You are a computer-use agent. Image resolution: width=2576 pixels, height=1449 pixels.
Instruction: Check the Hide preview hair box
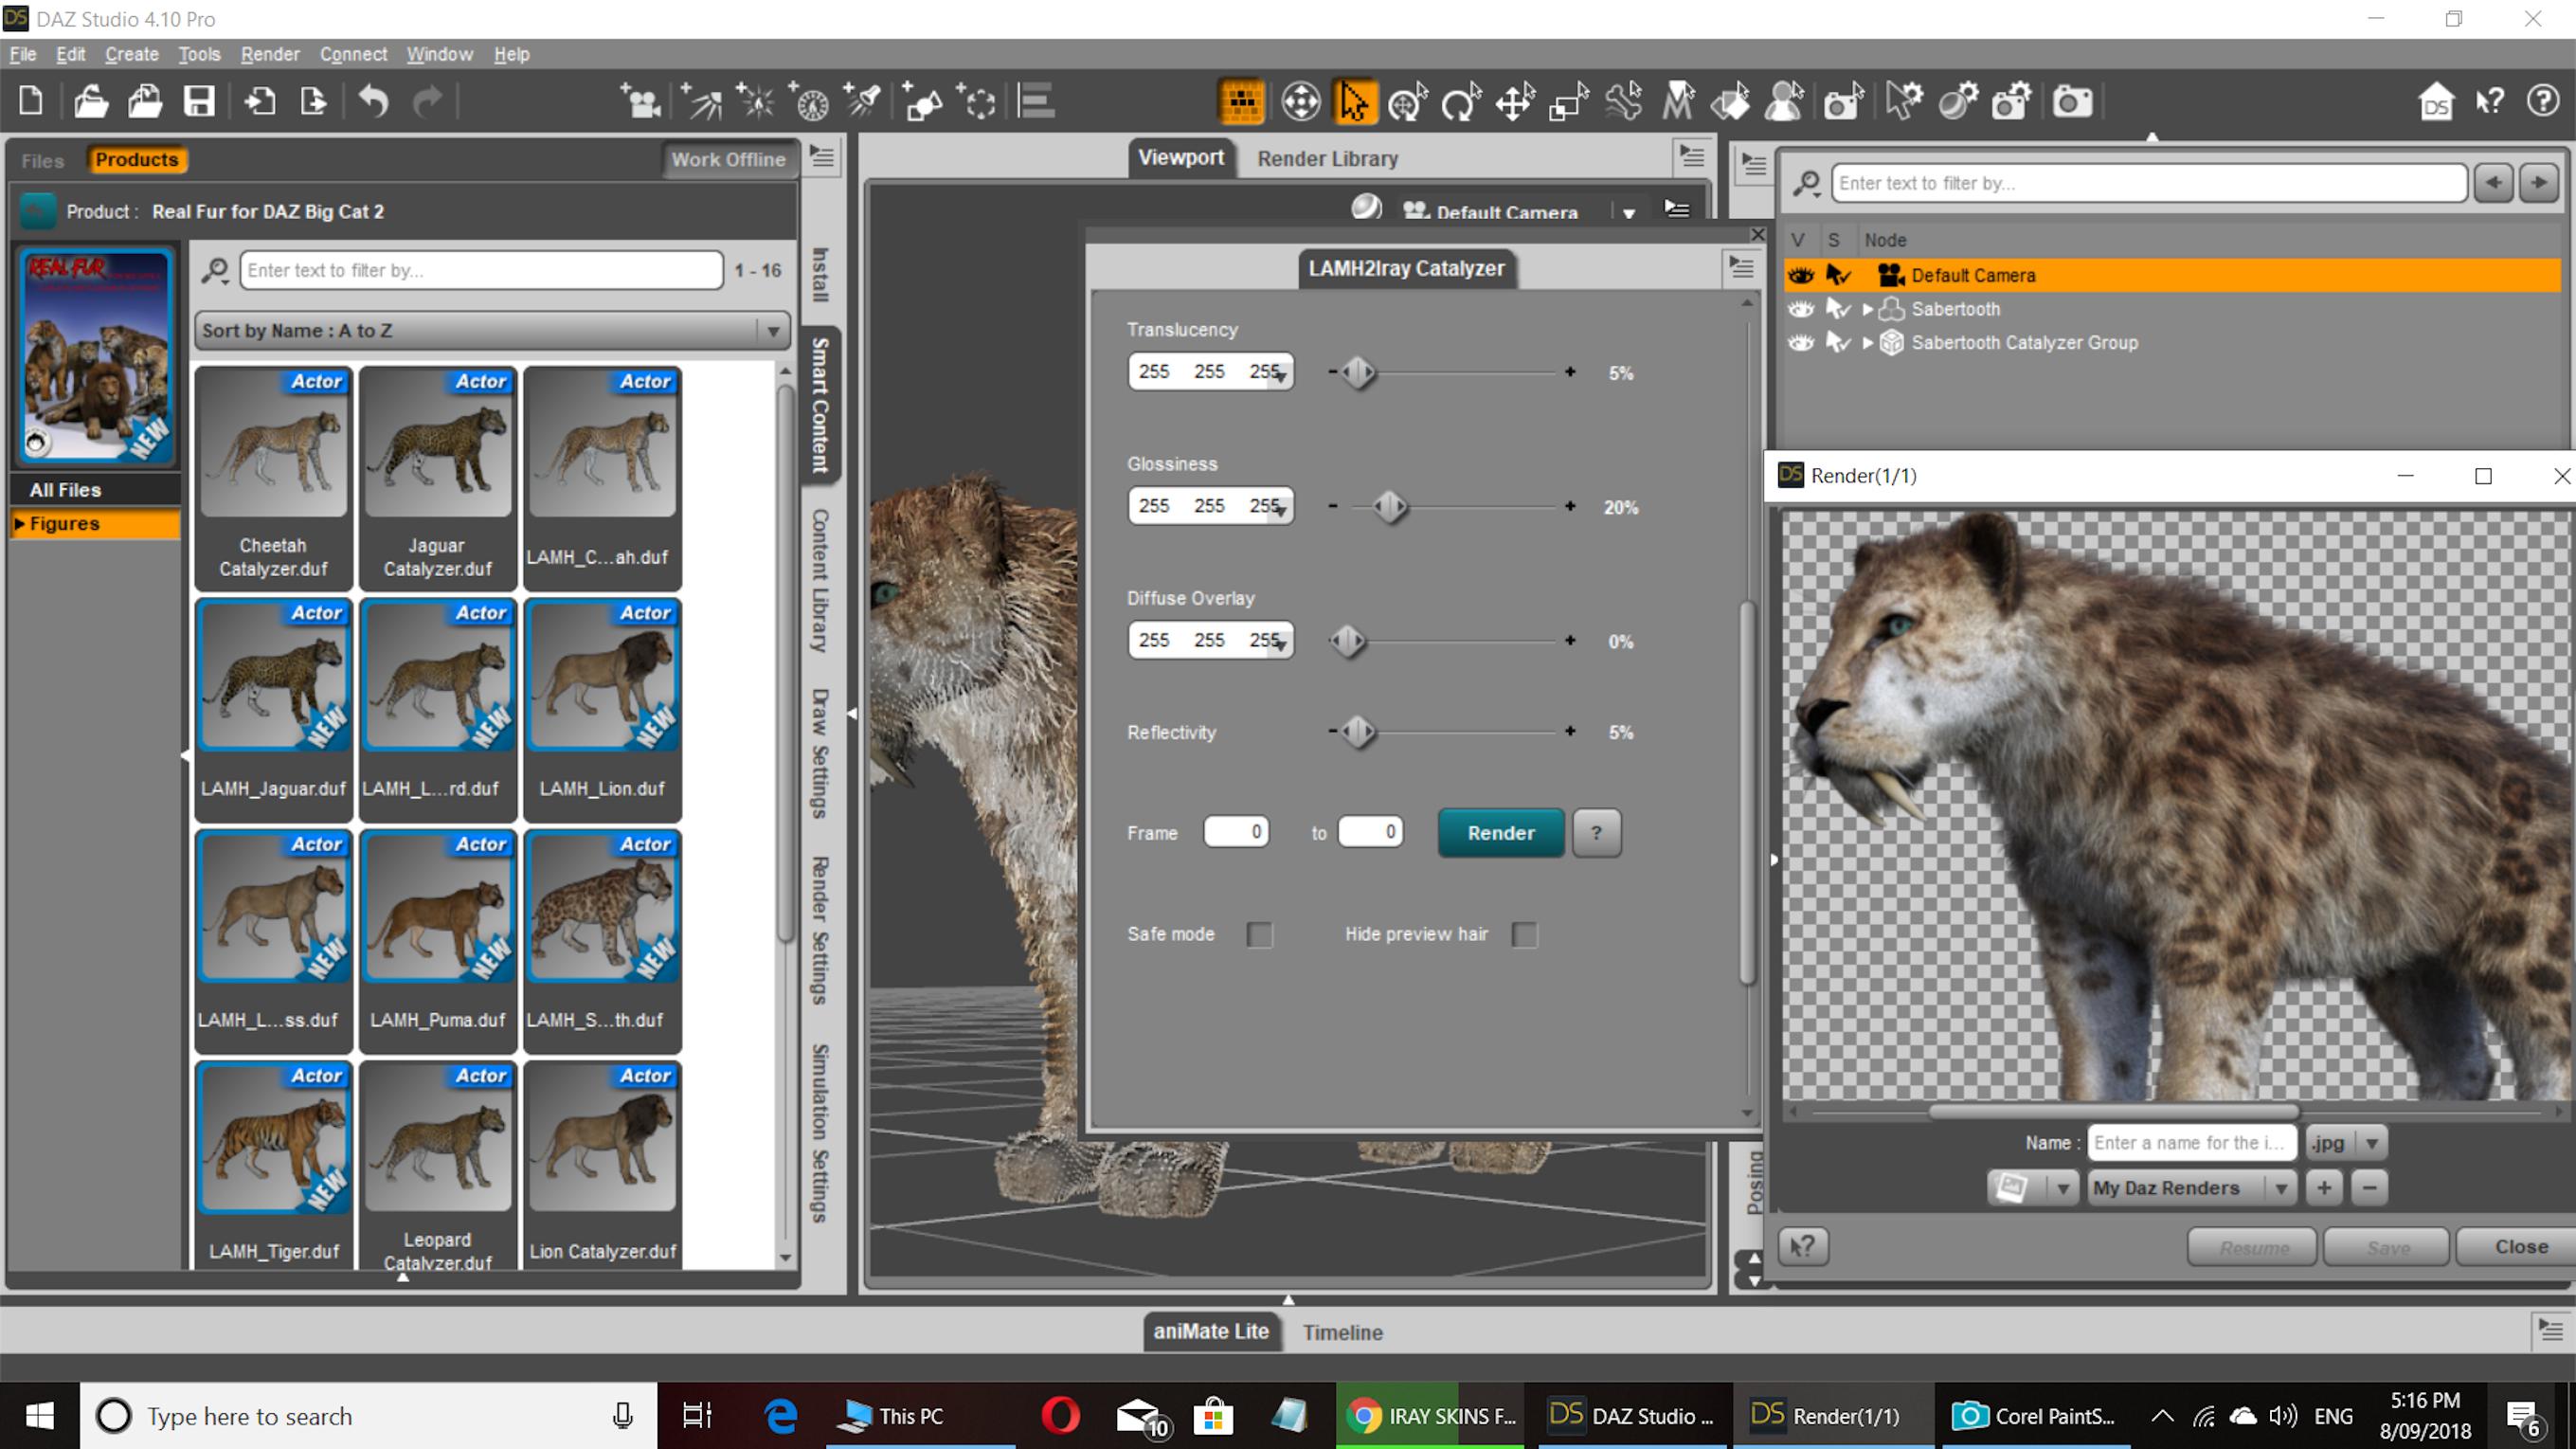1524,934
